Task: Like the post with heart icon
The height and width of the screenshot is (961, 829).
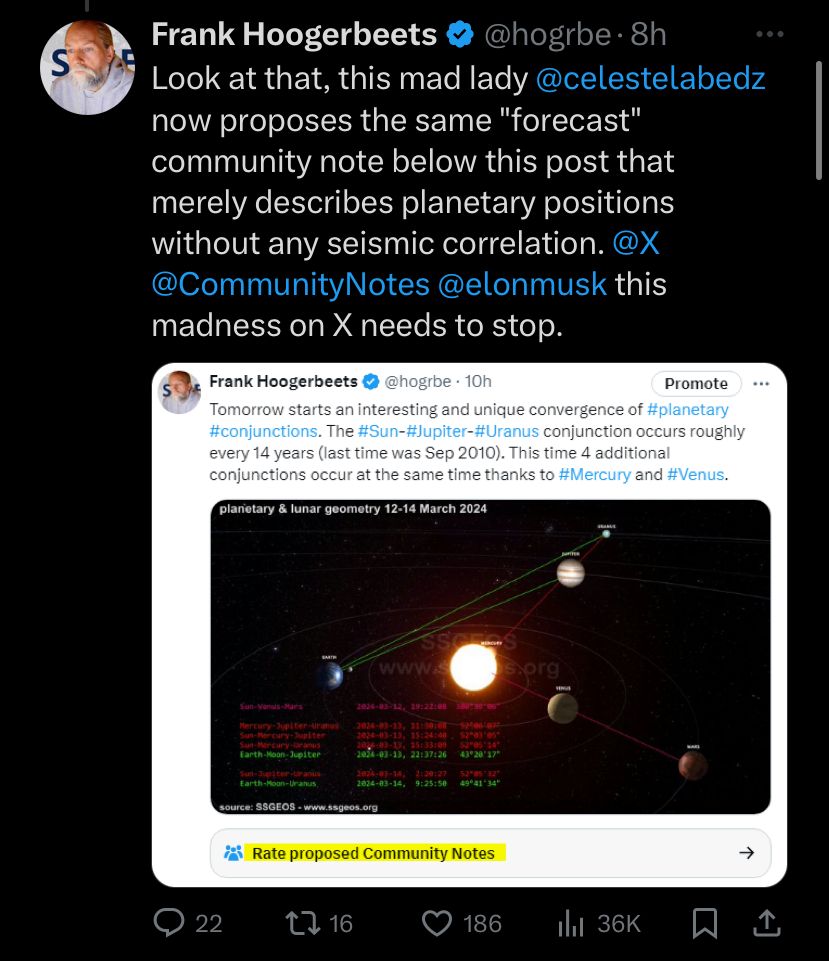Action: click(437, 923)
